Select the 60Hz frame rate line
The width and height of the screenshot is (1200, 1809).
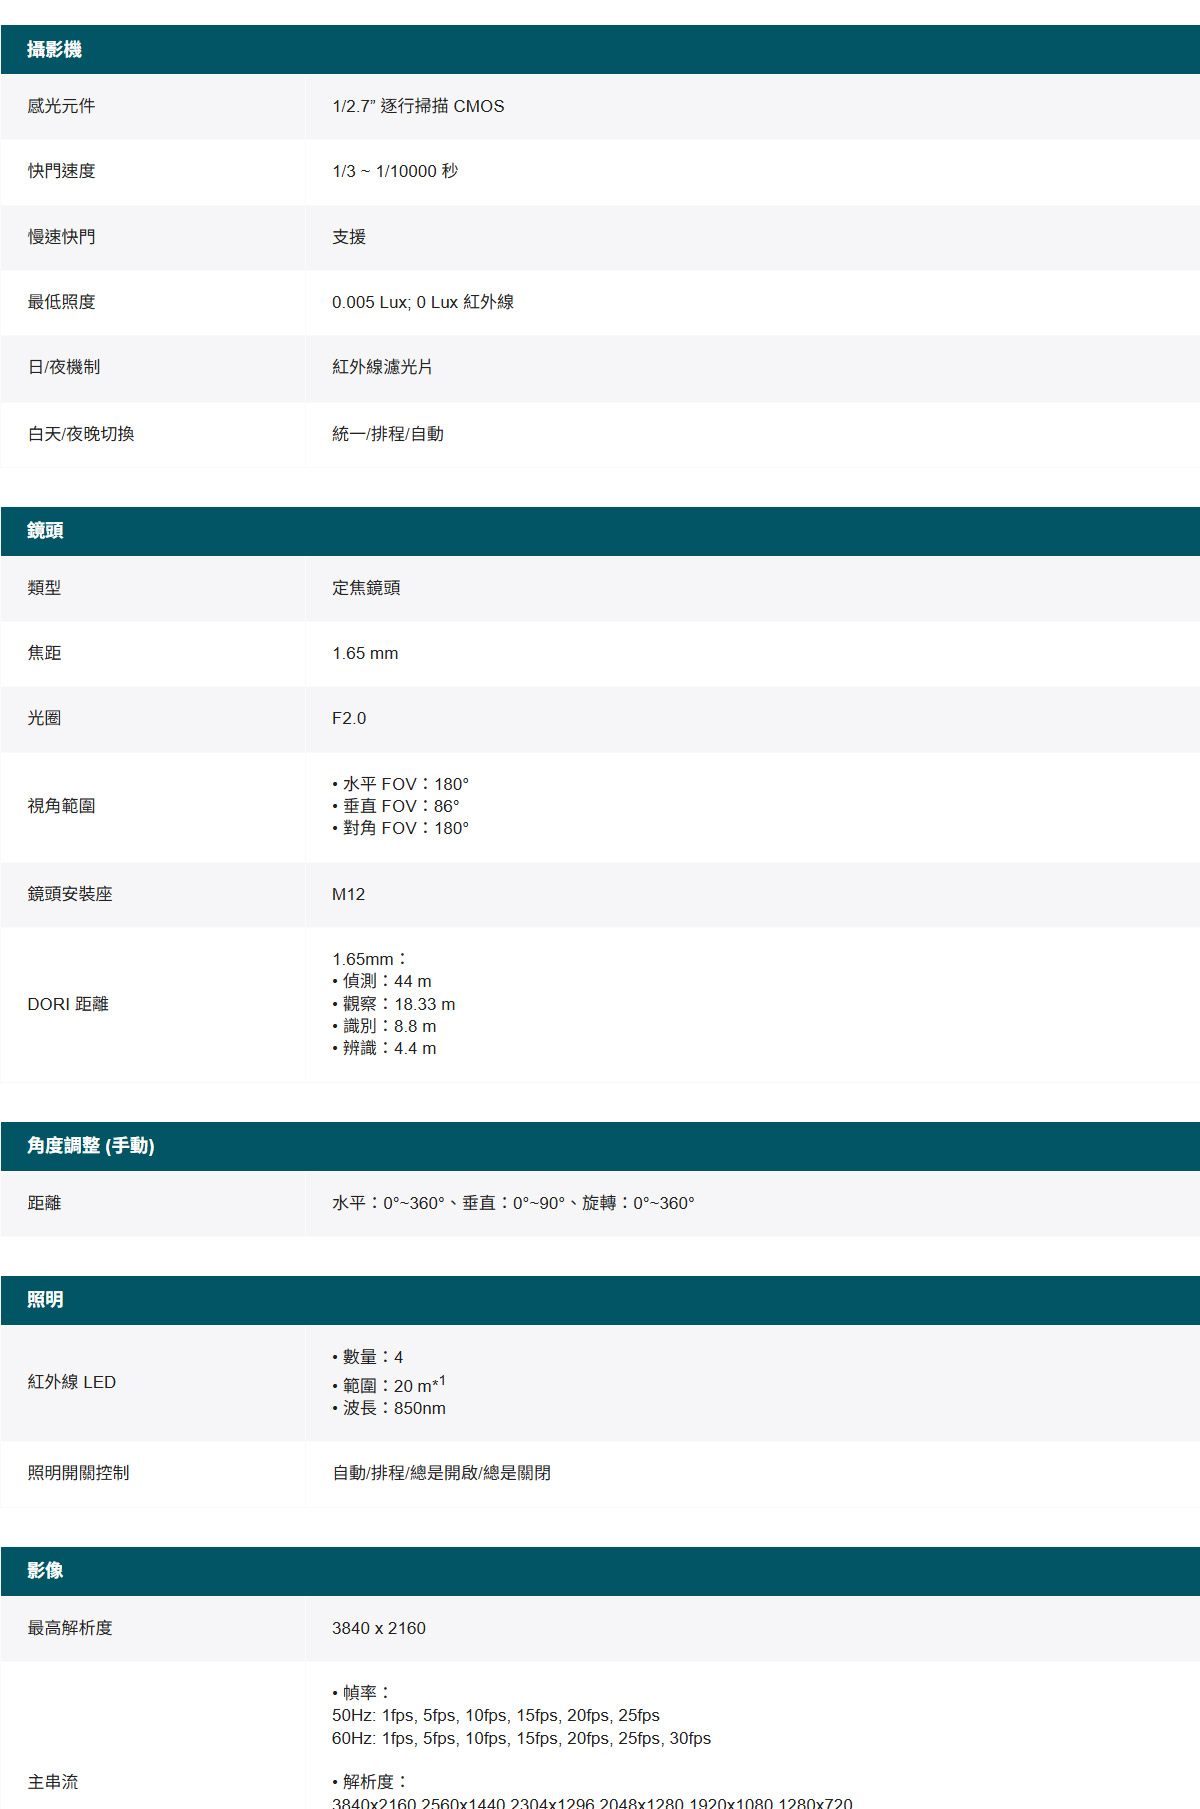coord(521,1739)
